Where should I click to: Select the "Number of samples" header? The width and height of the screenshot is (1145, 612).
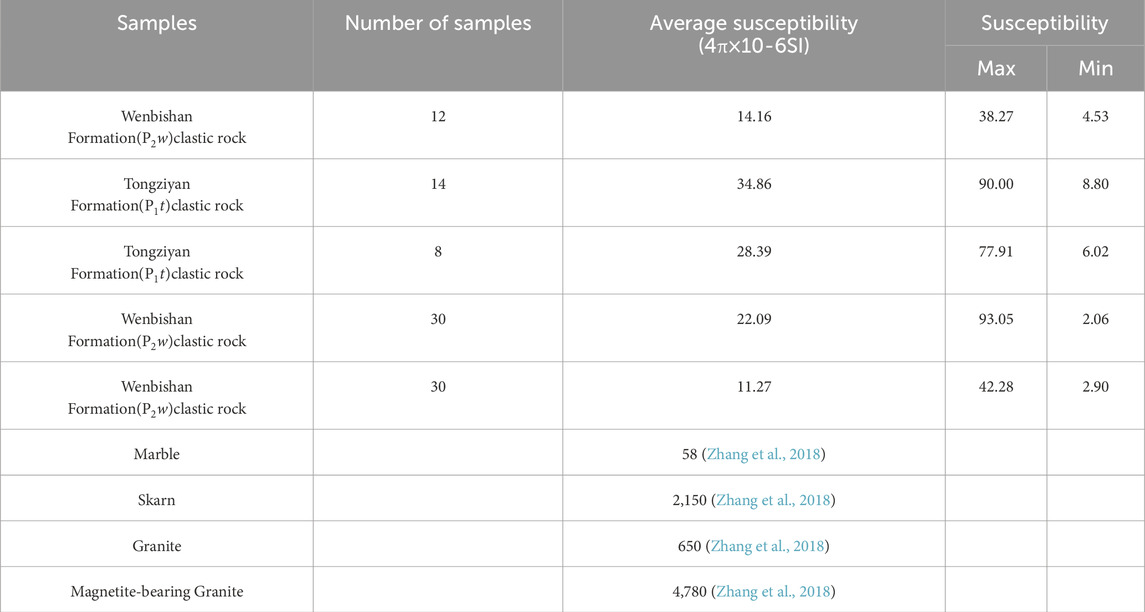point(437,23)
